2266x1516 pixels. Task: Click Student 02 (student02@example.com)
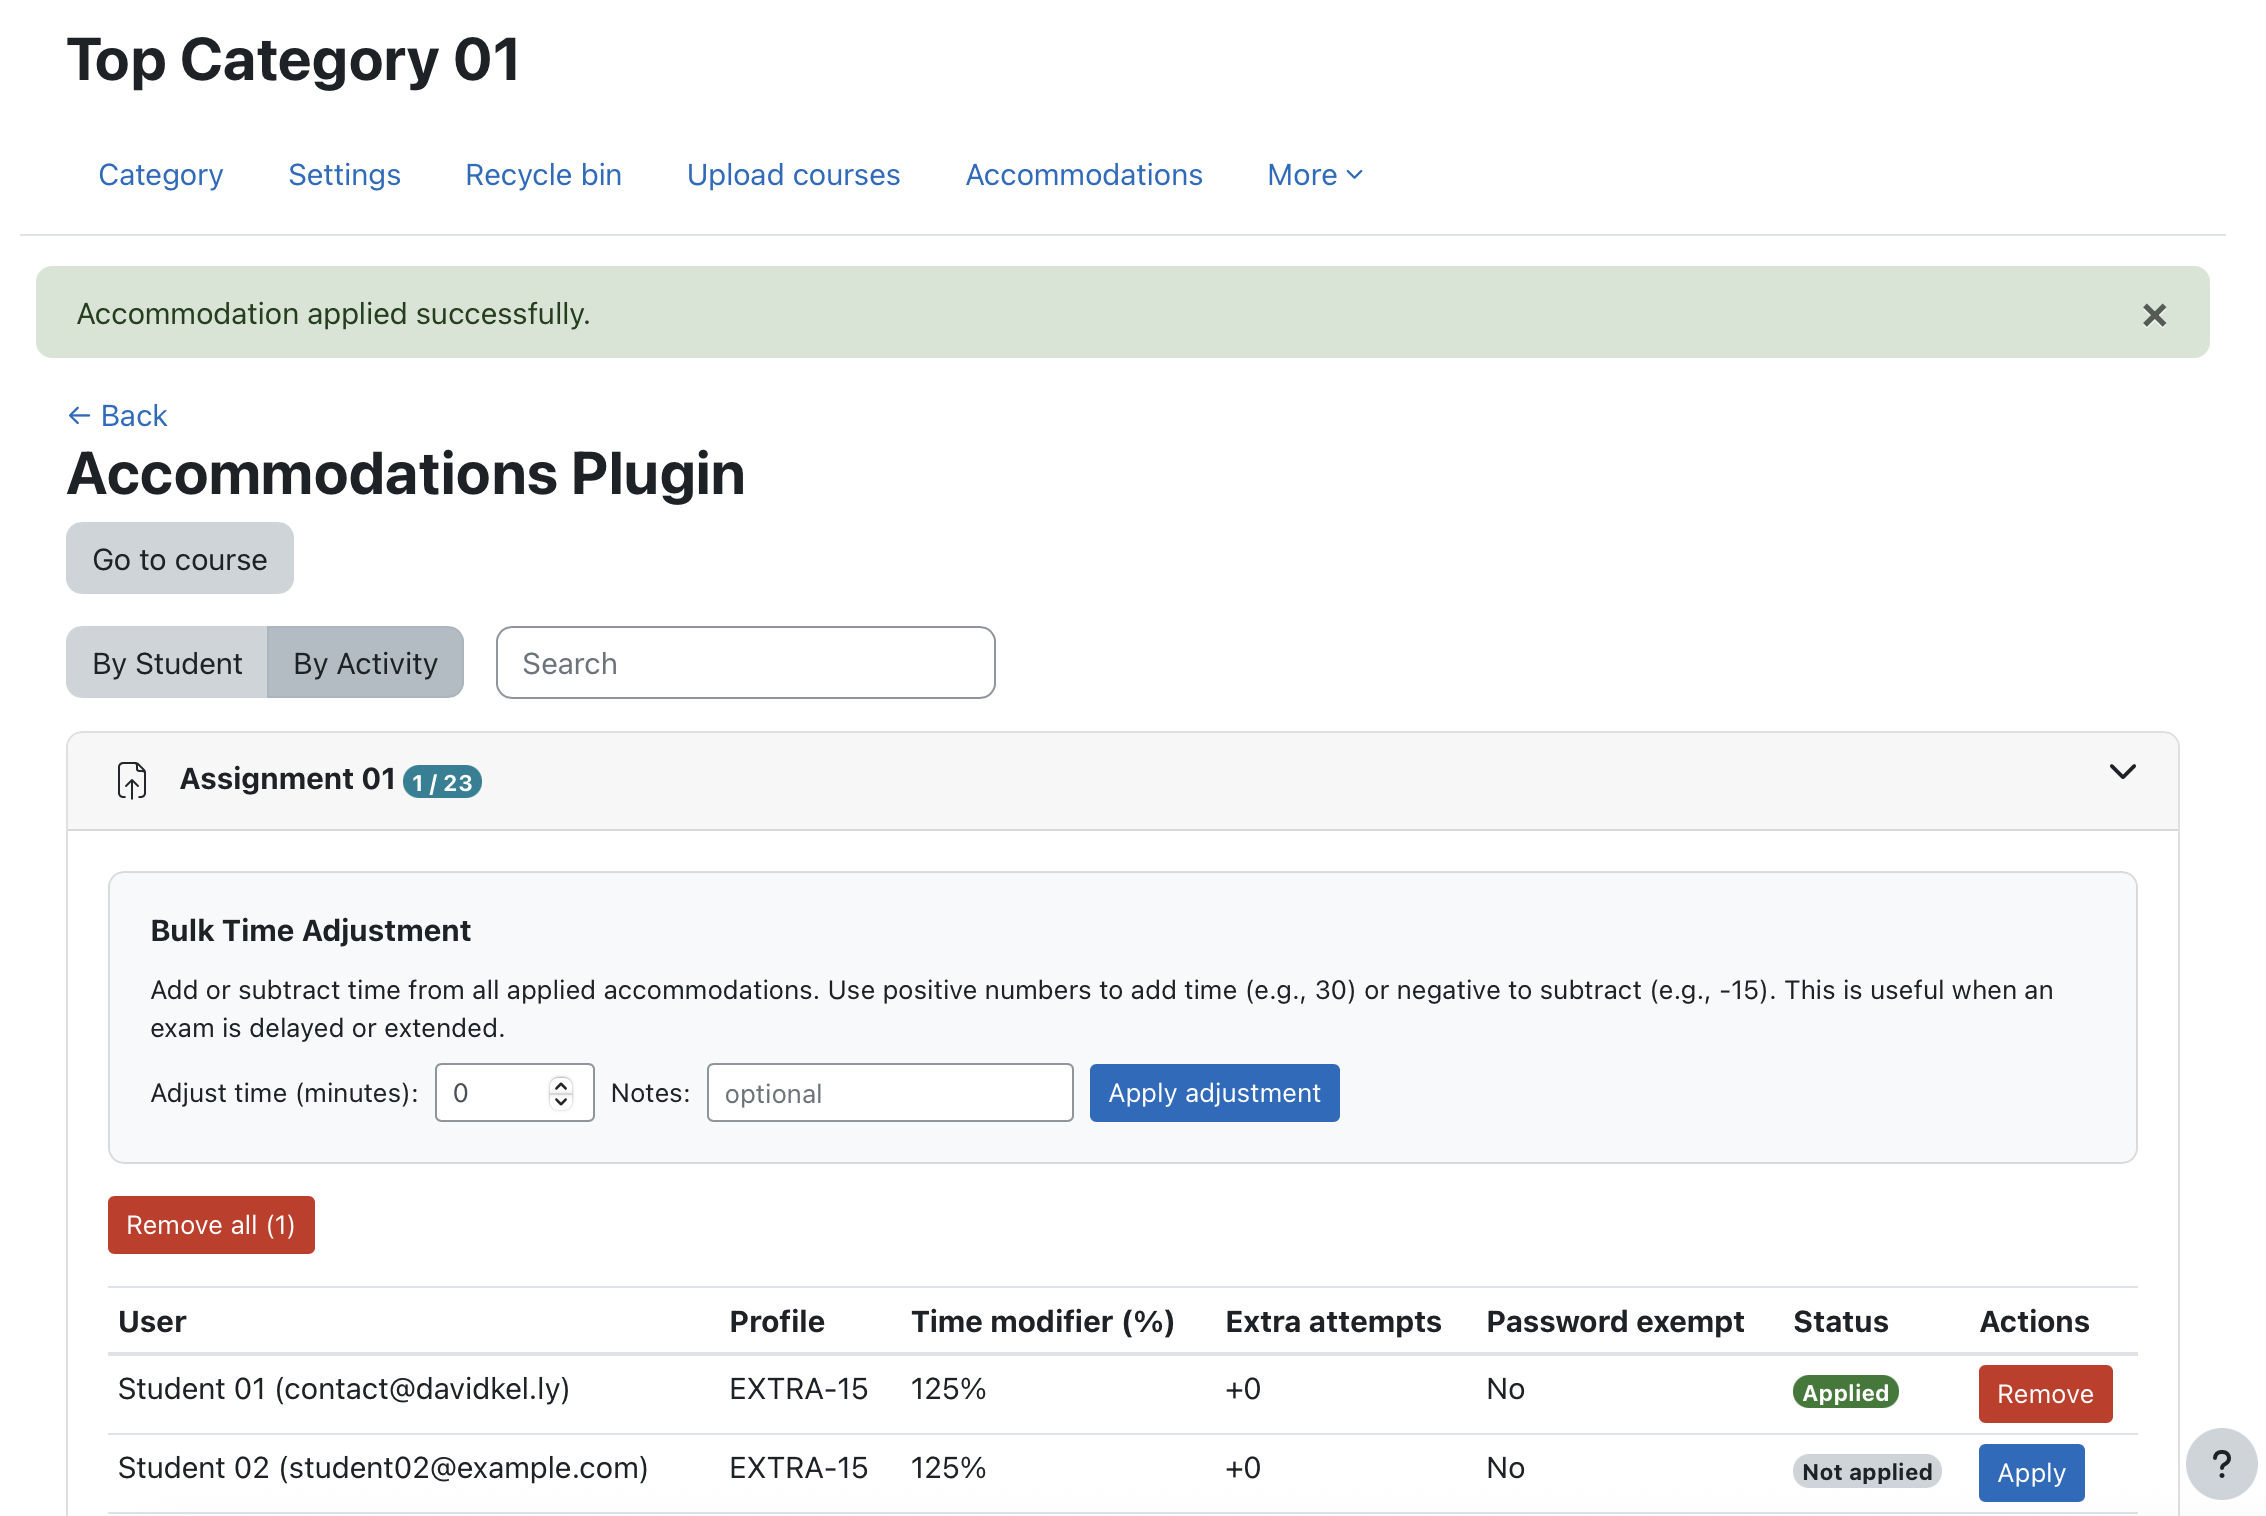(x=383, y=1467)
